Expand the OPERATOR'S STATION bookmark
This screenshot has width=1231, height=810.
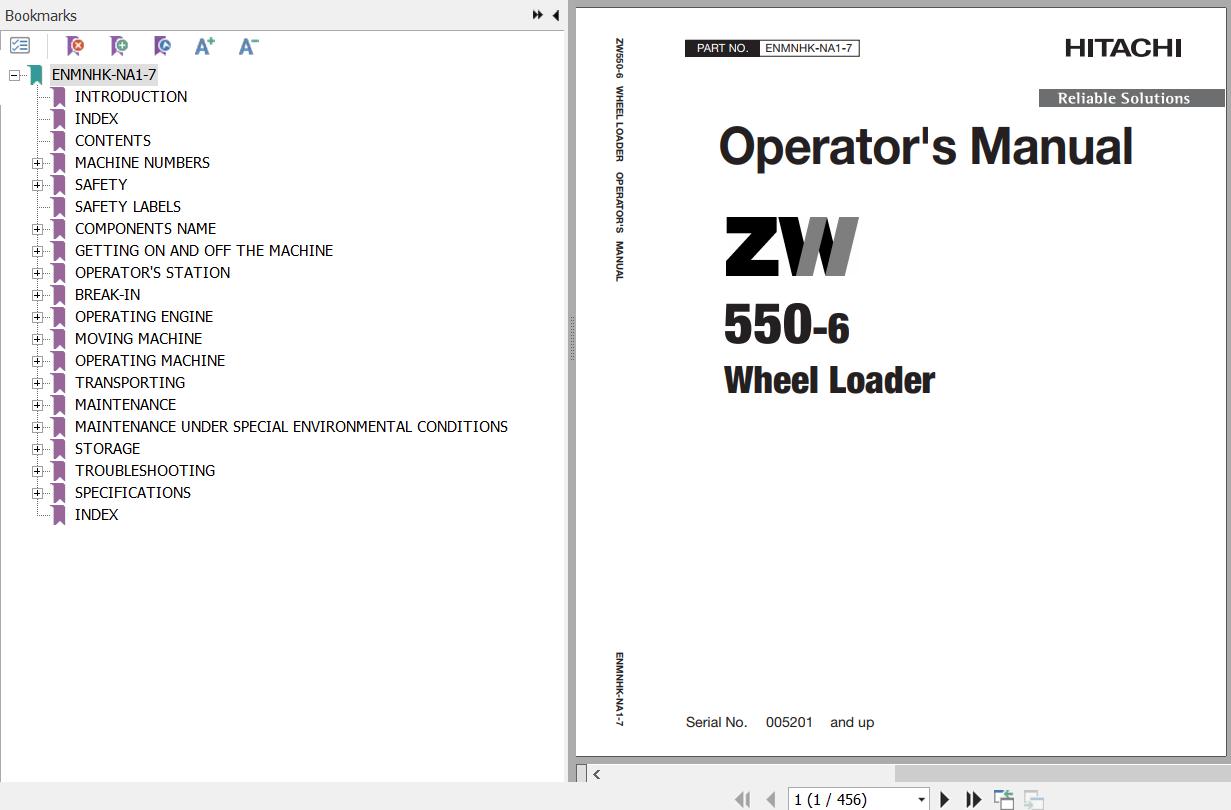[37, 273]
